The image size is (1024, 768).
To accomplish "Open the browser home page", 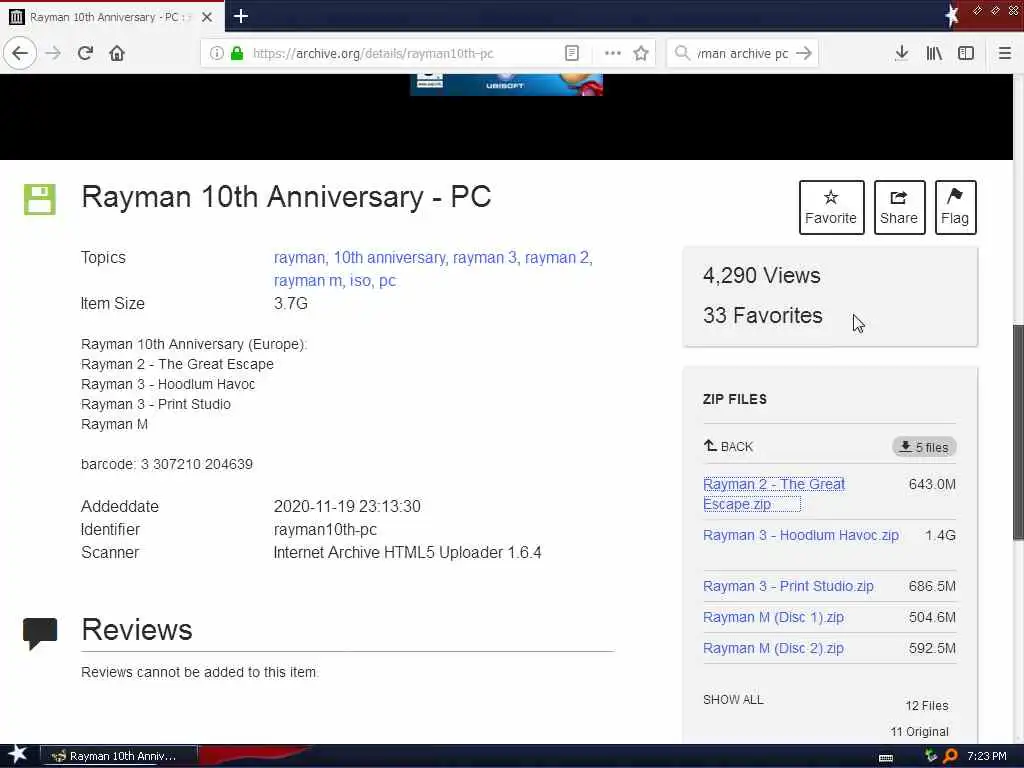I will coord(117,53).
